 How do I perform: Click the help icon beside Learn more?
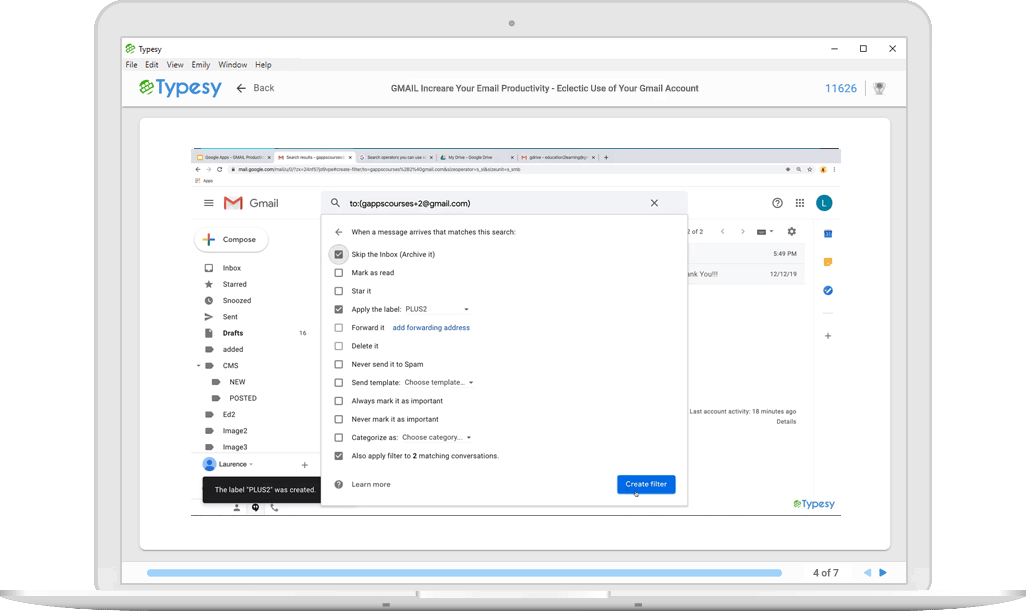[x=338, y=485]
